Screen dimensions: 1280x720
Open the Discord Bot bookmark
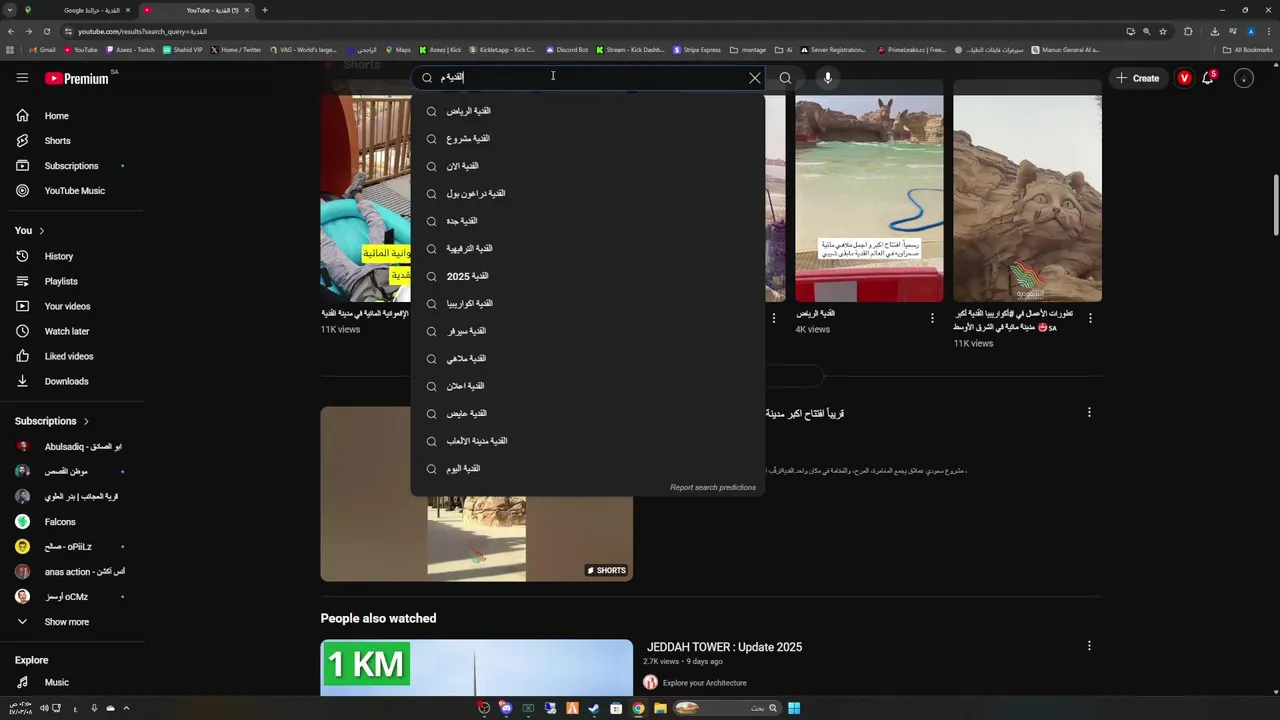click(x=567, y=50)
